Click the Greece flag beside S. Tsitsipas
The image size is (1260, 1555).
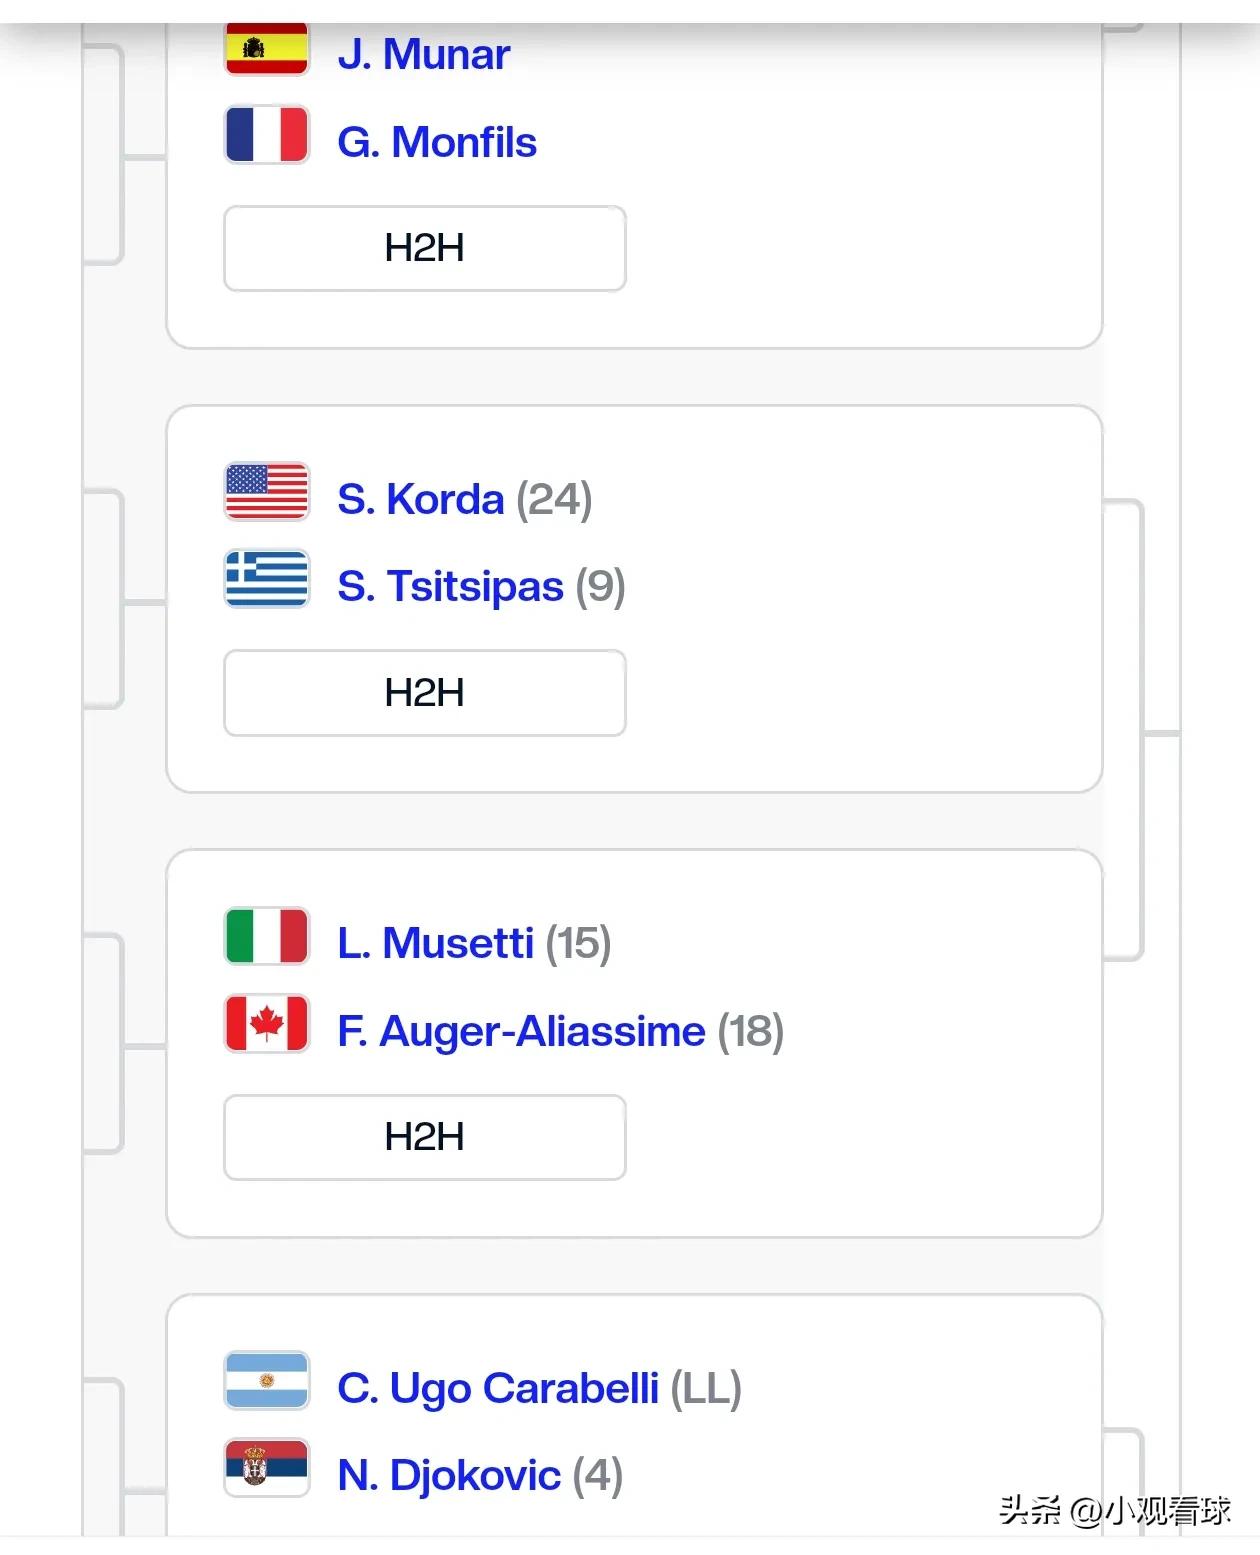click(x=266, y=579)
